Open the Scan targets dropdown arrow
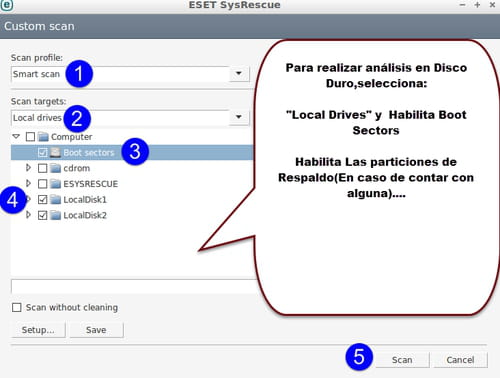 (x=239, y=117)
